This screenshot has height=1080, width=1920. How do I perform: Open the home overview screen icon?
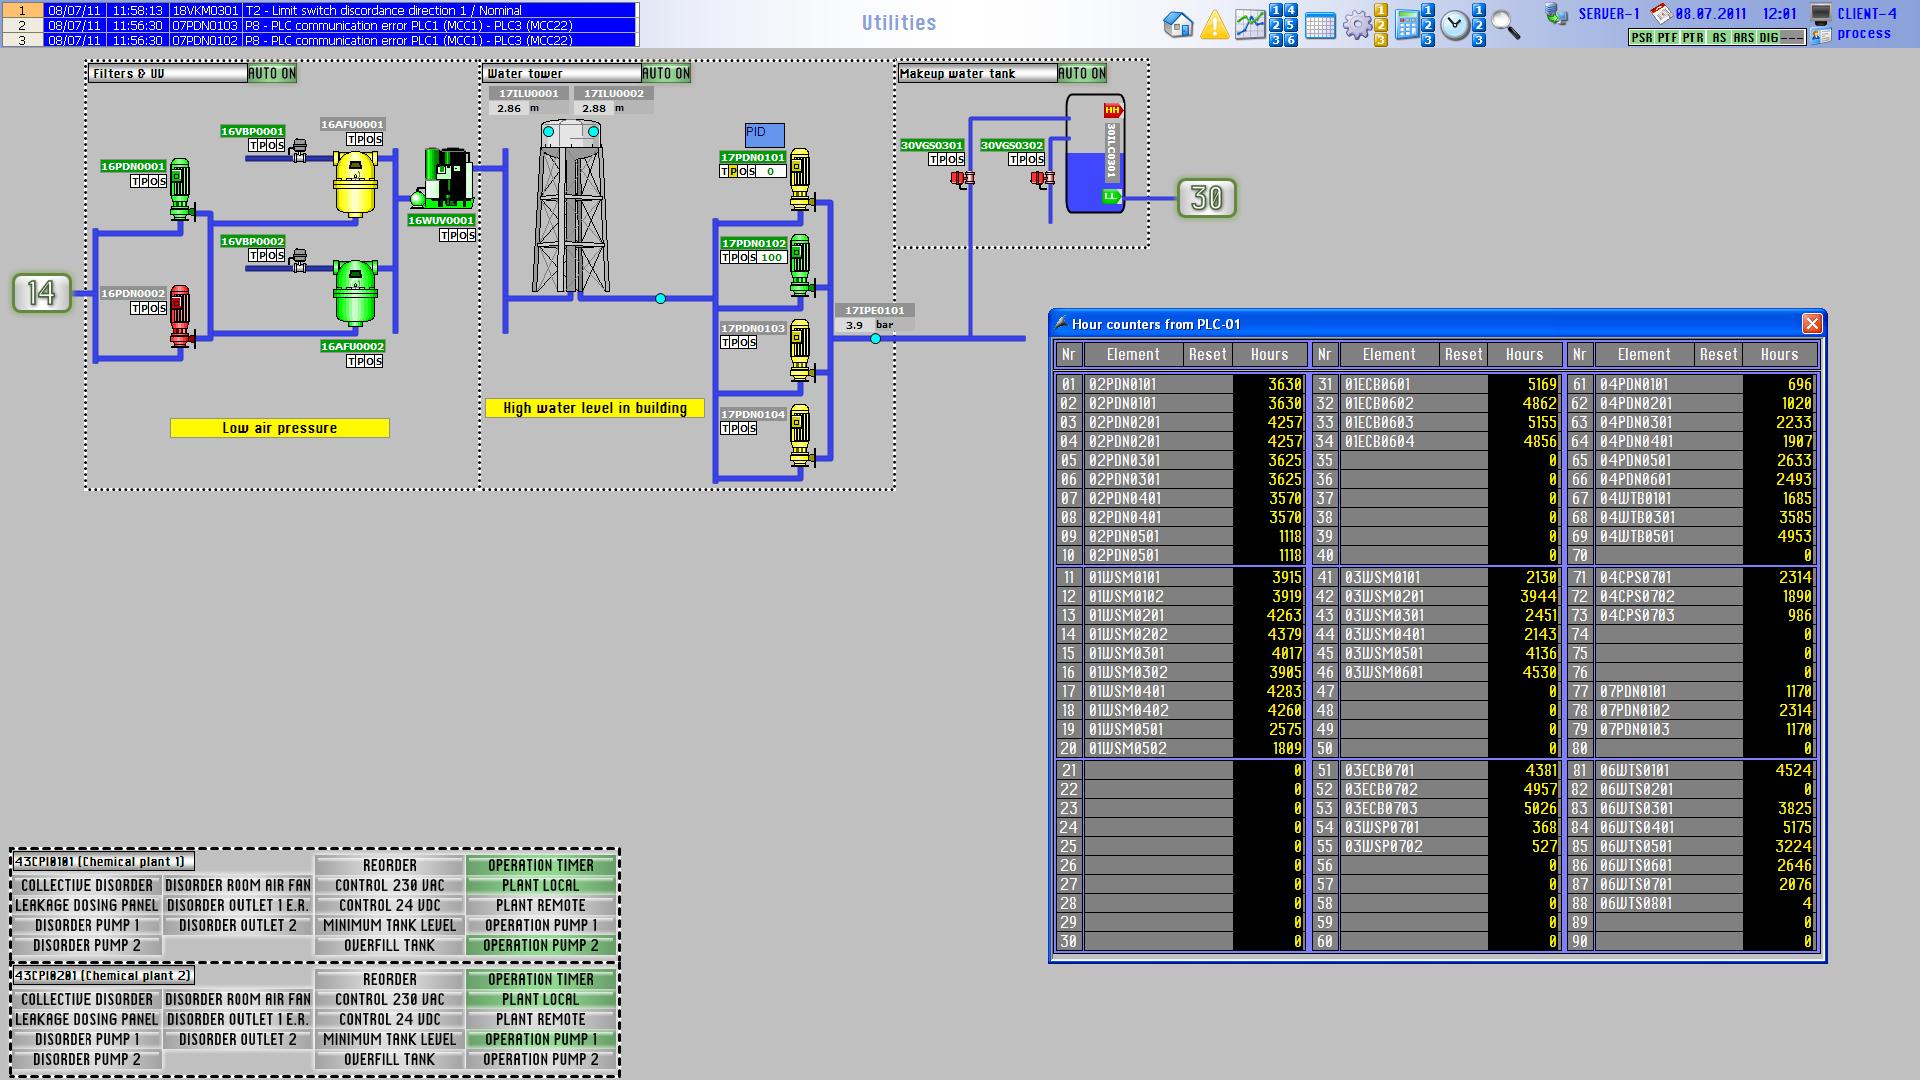click(1178, 25)
